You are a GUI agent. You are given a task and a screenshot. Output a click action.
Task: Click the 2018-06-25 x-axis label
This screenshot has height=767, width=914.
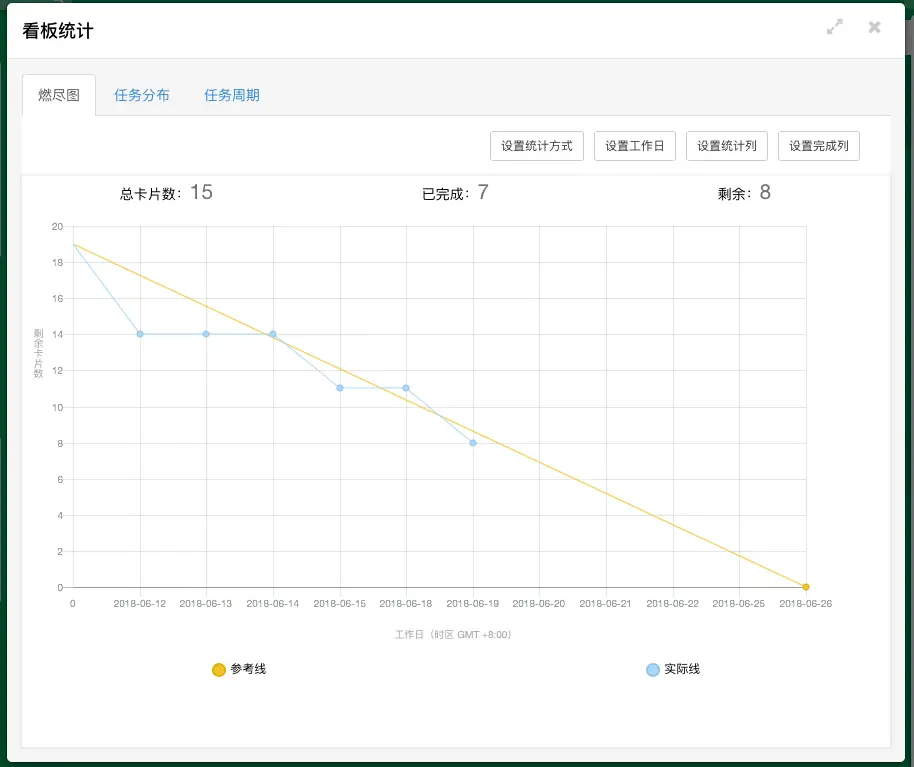[739, 604]
